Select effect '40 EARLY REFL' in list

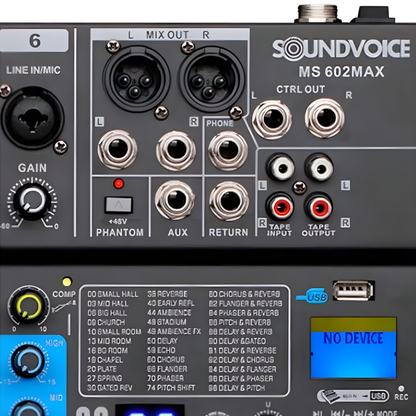(171, 303)
